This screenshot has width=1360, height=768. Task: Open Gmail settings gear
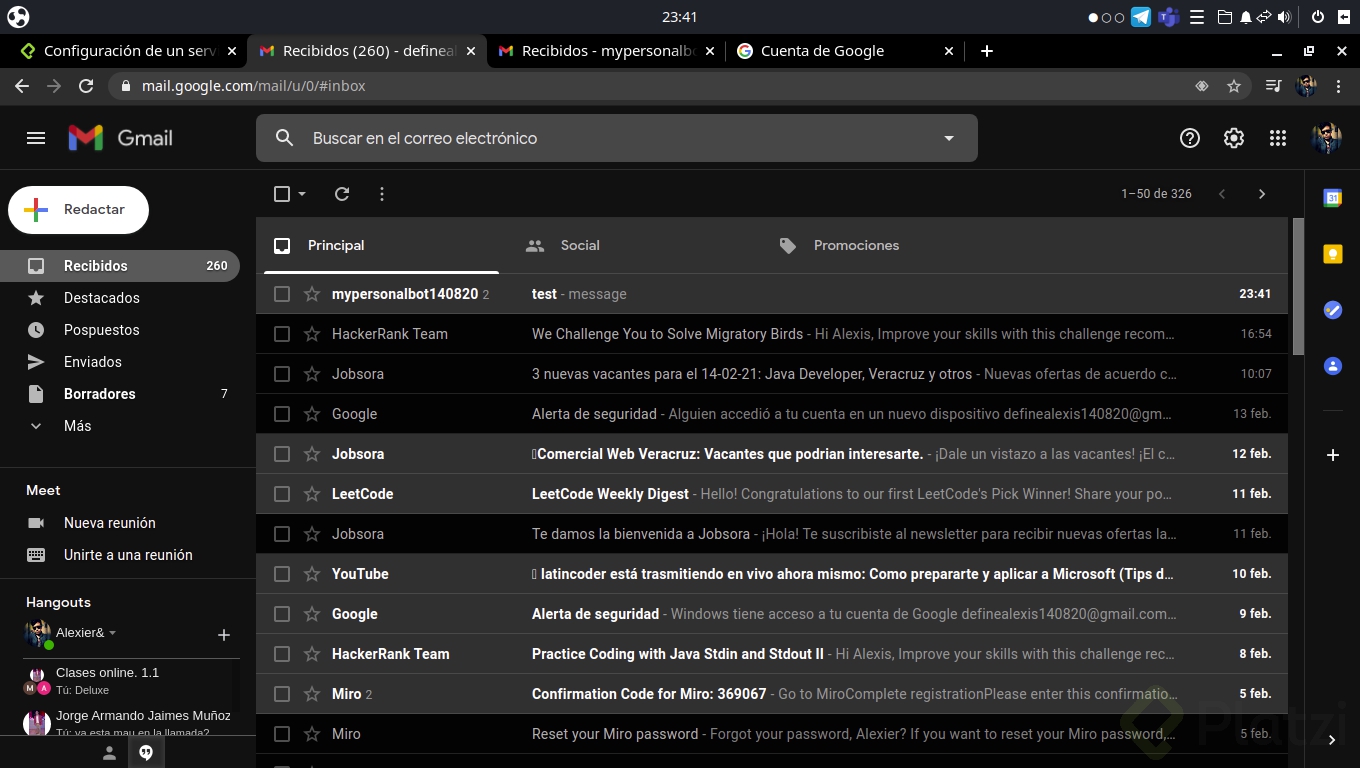(x=1233, y=138)
